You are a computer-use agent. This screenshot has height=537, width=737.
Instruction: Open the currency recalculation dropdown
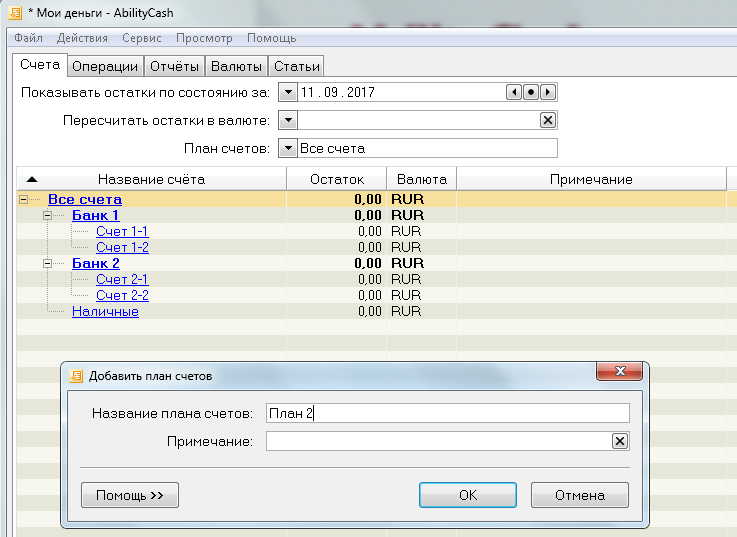[x=287, y=120]
